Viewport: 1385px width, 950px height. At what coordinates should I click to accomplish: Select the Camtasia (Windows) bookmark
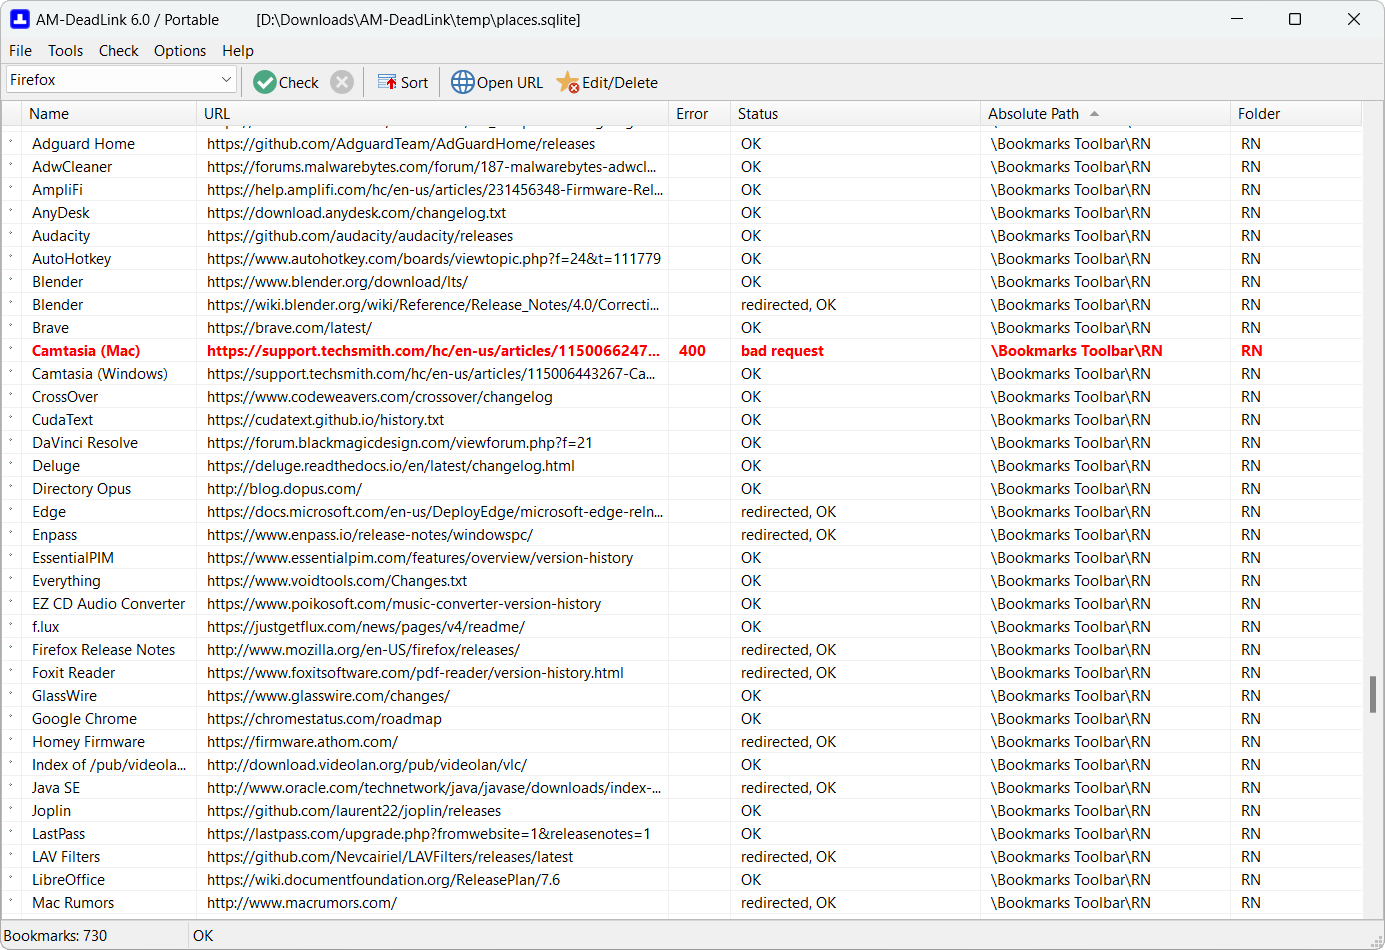pos(100,374)
